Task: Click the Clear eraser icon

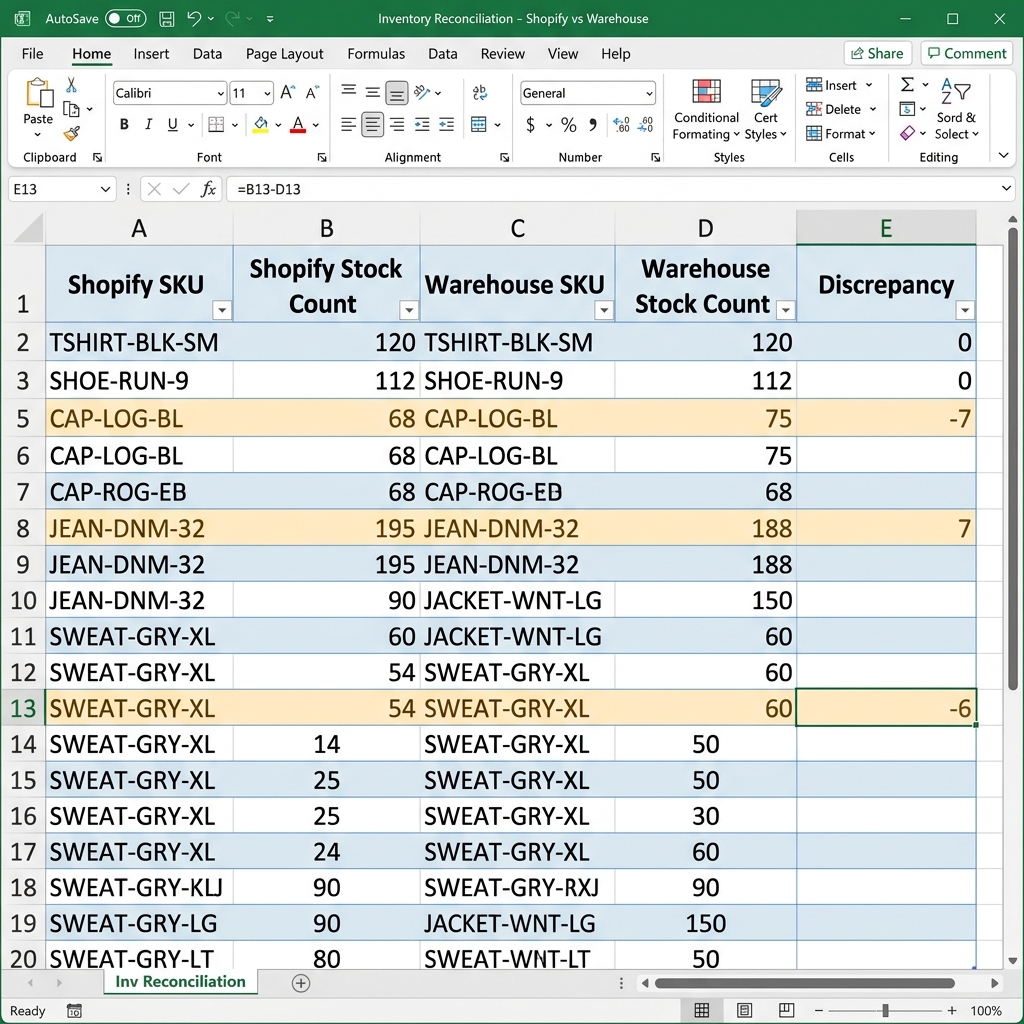Action: (x=907, y=133)
